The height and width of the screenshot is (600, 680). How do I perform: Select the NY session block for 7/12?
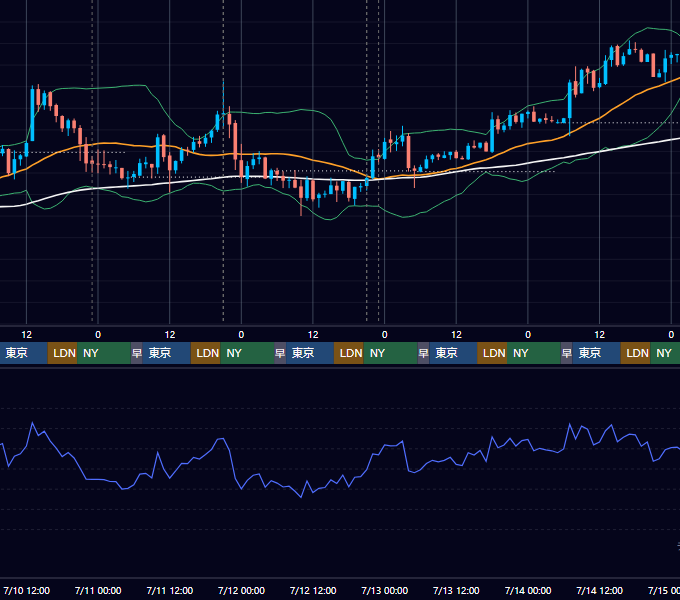tap(390, 353)
